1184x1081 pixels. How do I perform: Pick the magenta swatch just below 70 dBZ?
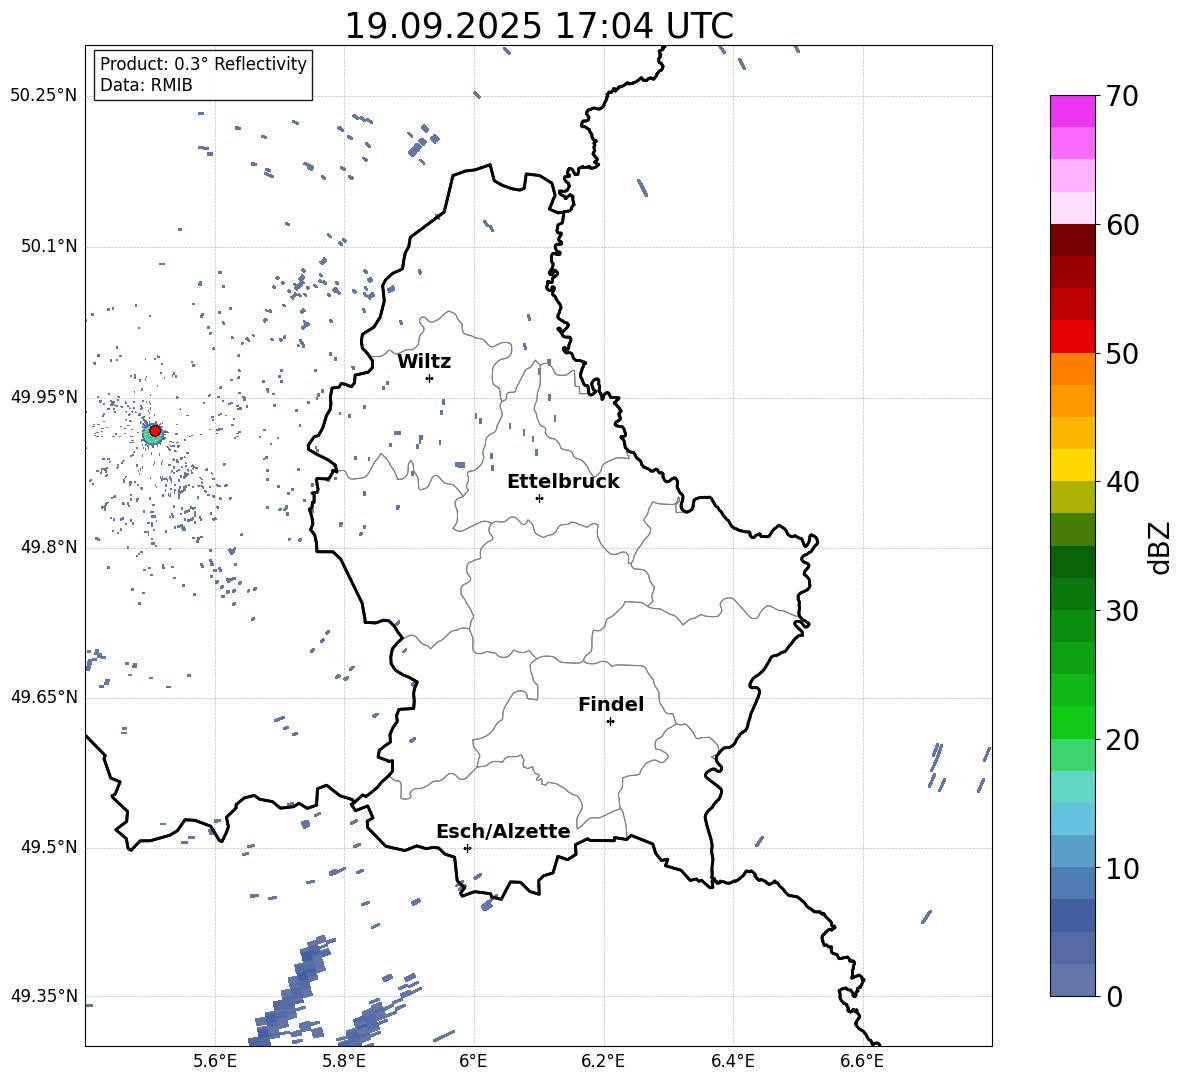tap(1073, 112)
